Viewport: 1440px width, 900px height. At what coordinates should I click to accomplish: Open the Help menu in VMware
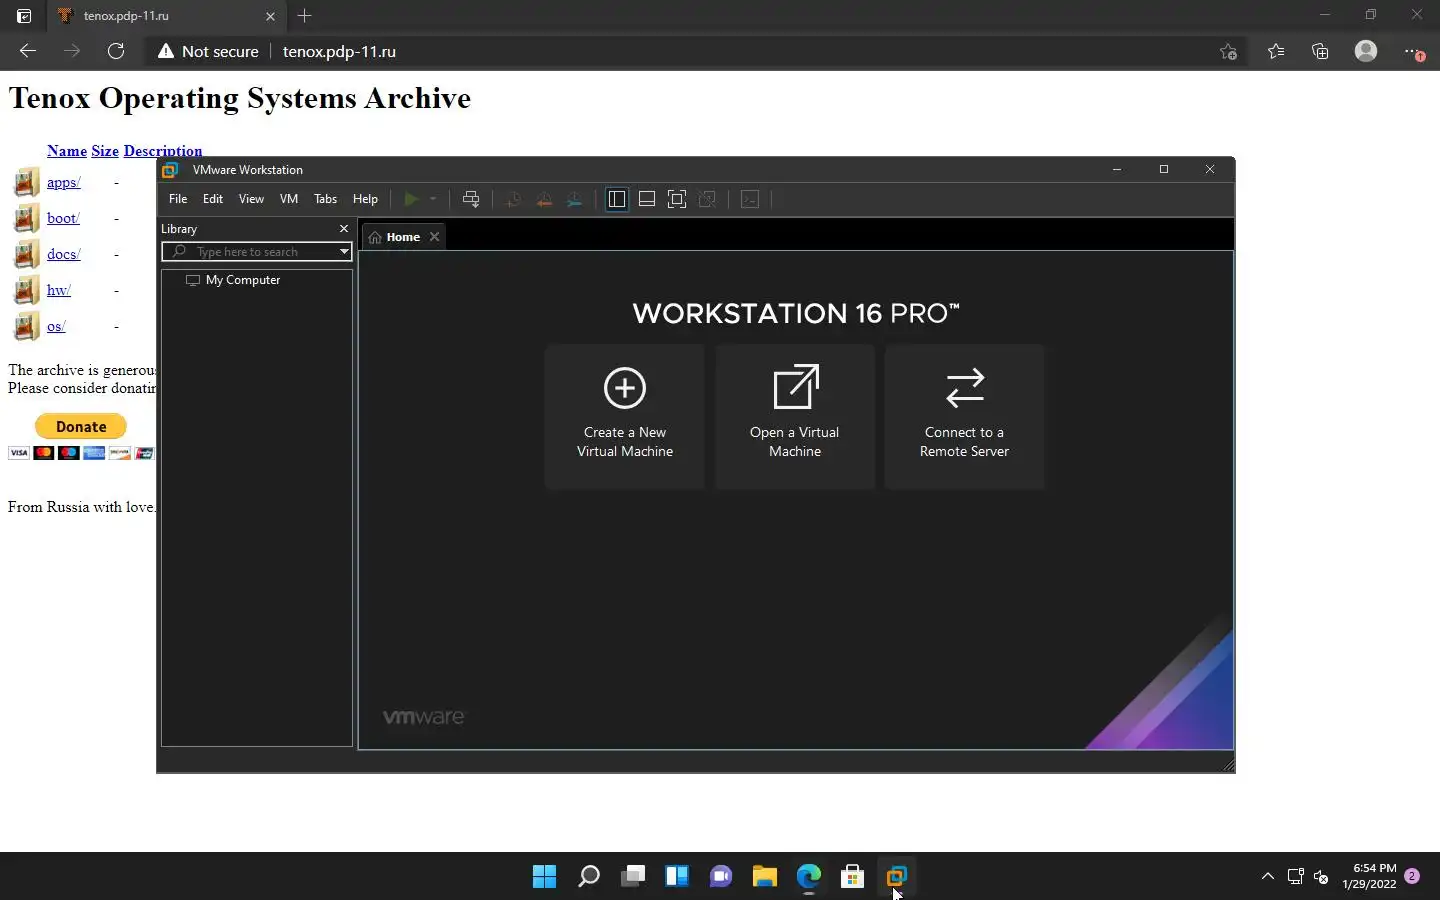(365, 199)
